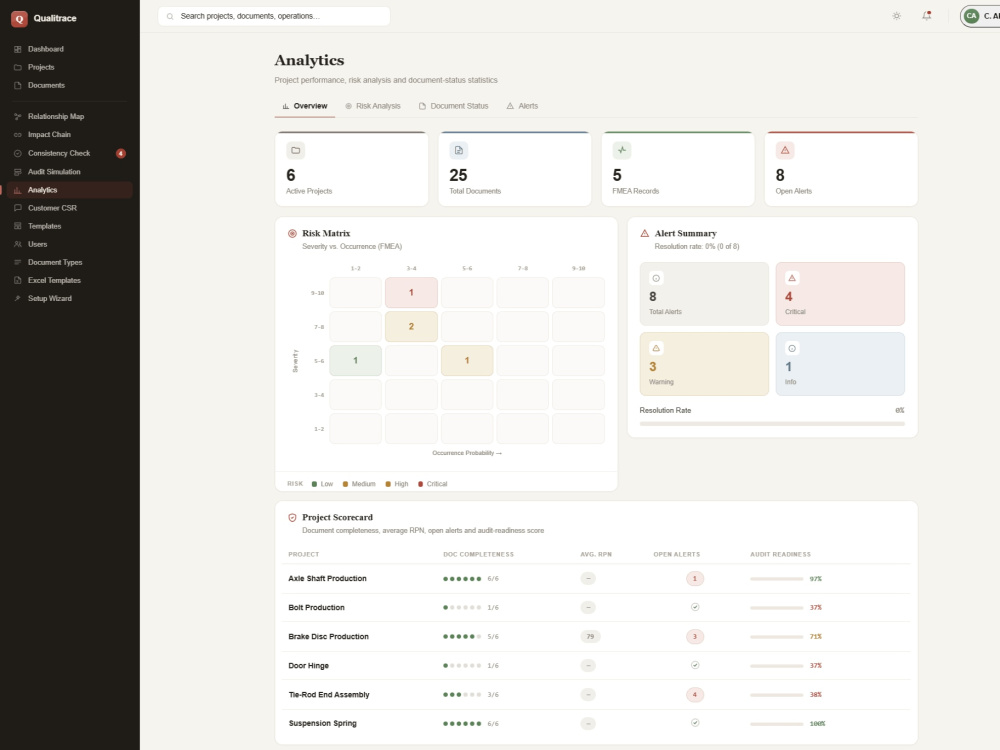
Task: Open notifications bell
Action: pos(927,16)
